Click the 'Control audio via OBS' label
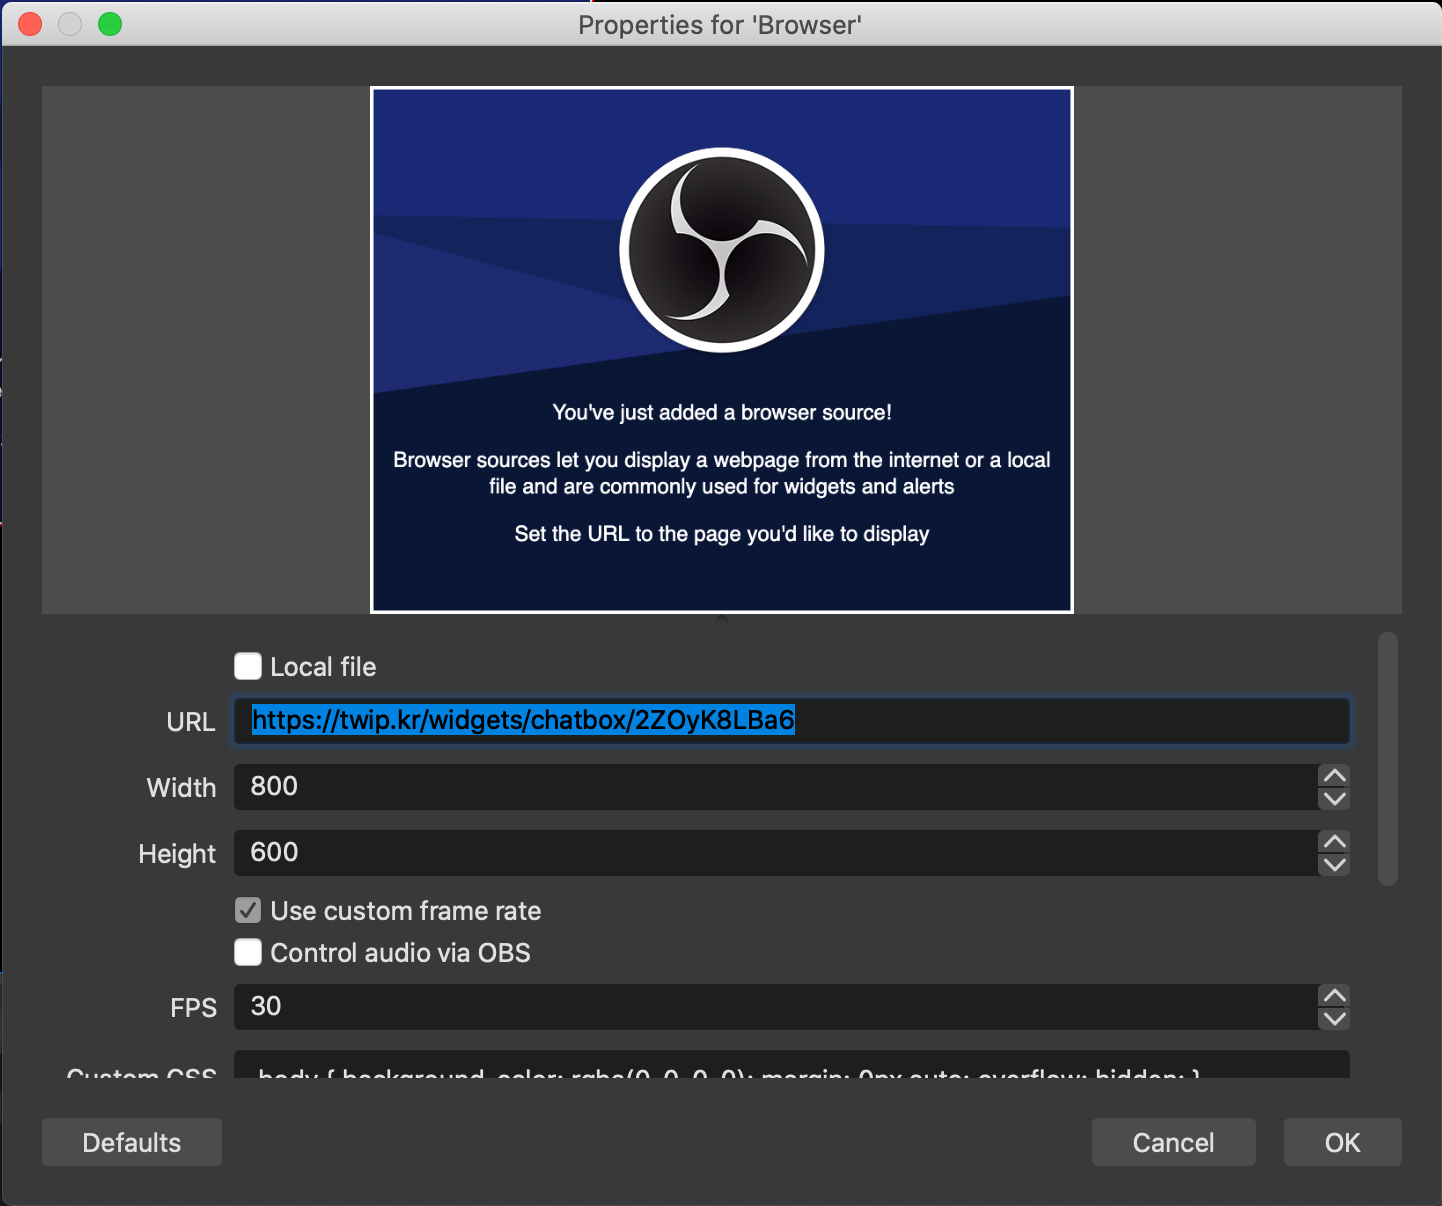This screenshot has width=1442, height=1206. (x=400, y=953)
